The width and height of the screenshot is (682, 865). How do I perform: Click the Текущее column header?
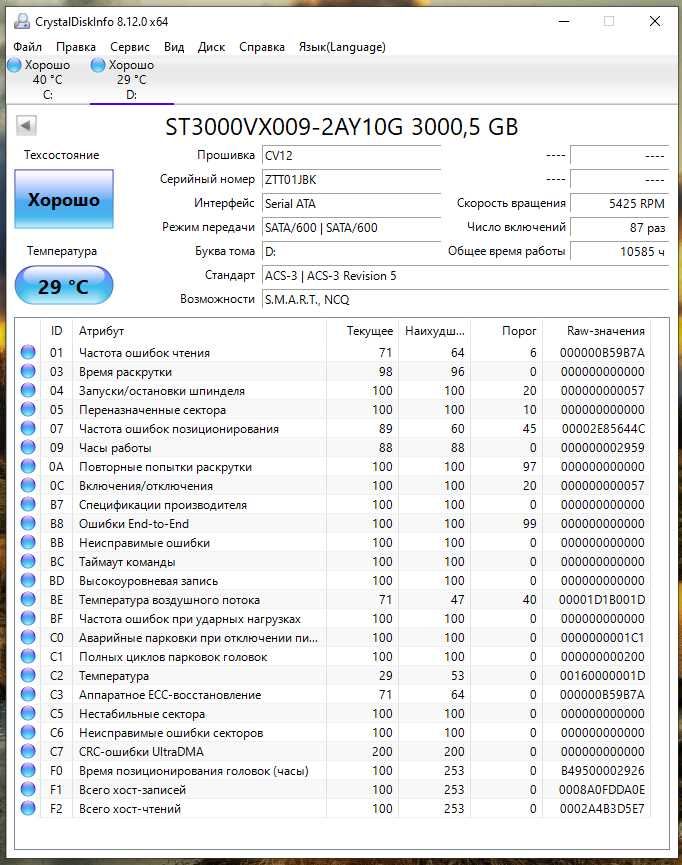pos(361,331)
